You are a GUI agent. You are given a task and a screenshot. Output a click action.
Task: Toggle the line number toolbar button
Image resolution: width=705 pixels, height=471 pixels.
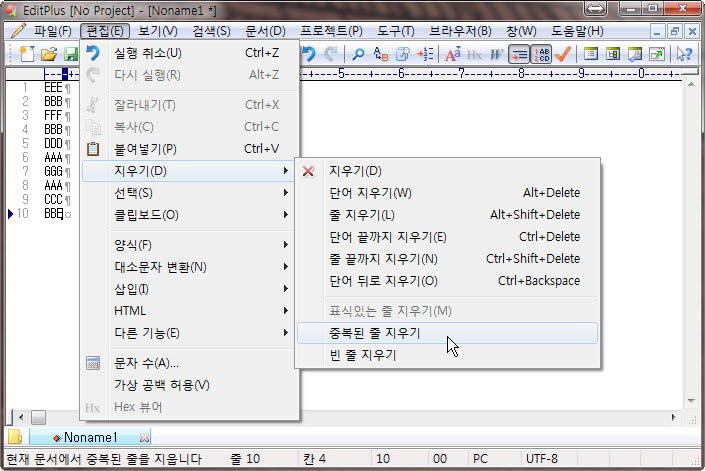click(x=541, y=54)
